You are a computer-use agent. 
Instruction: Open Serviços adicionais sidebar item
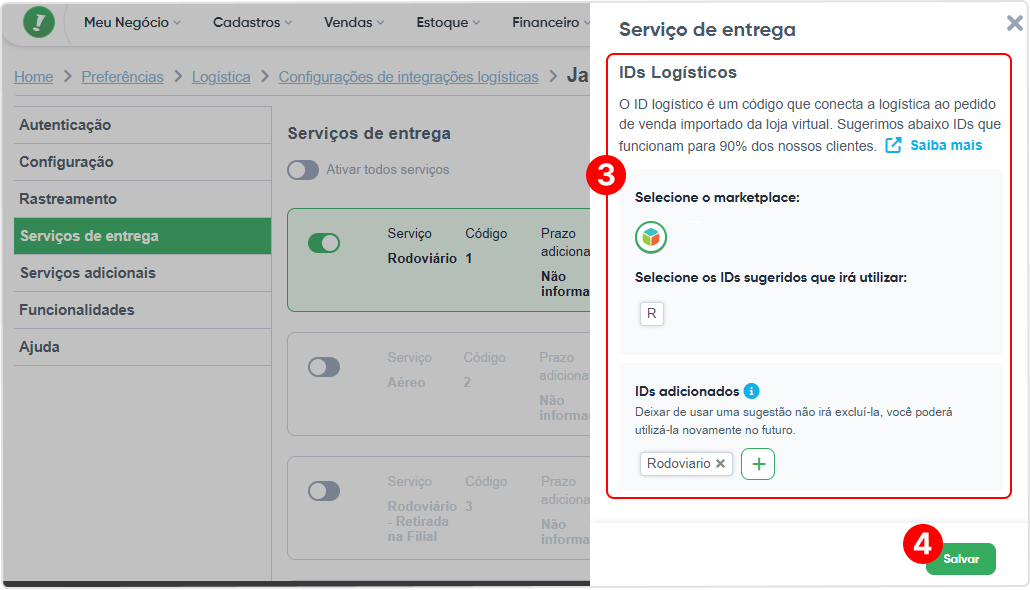(x=143, y=273)
